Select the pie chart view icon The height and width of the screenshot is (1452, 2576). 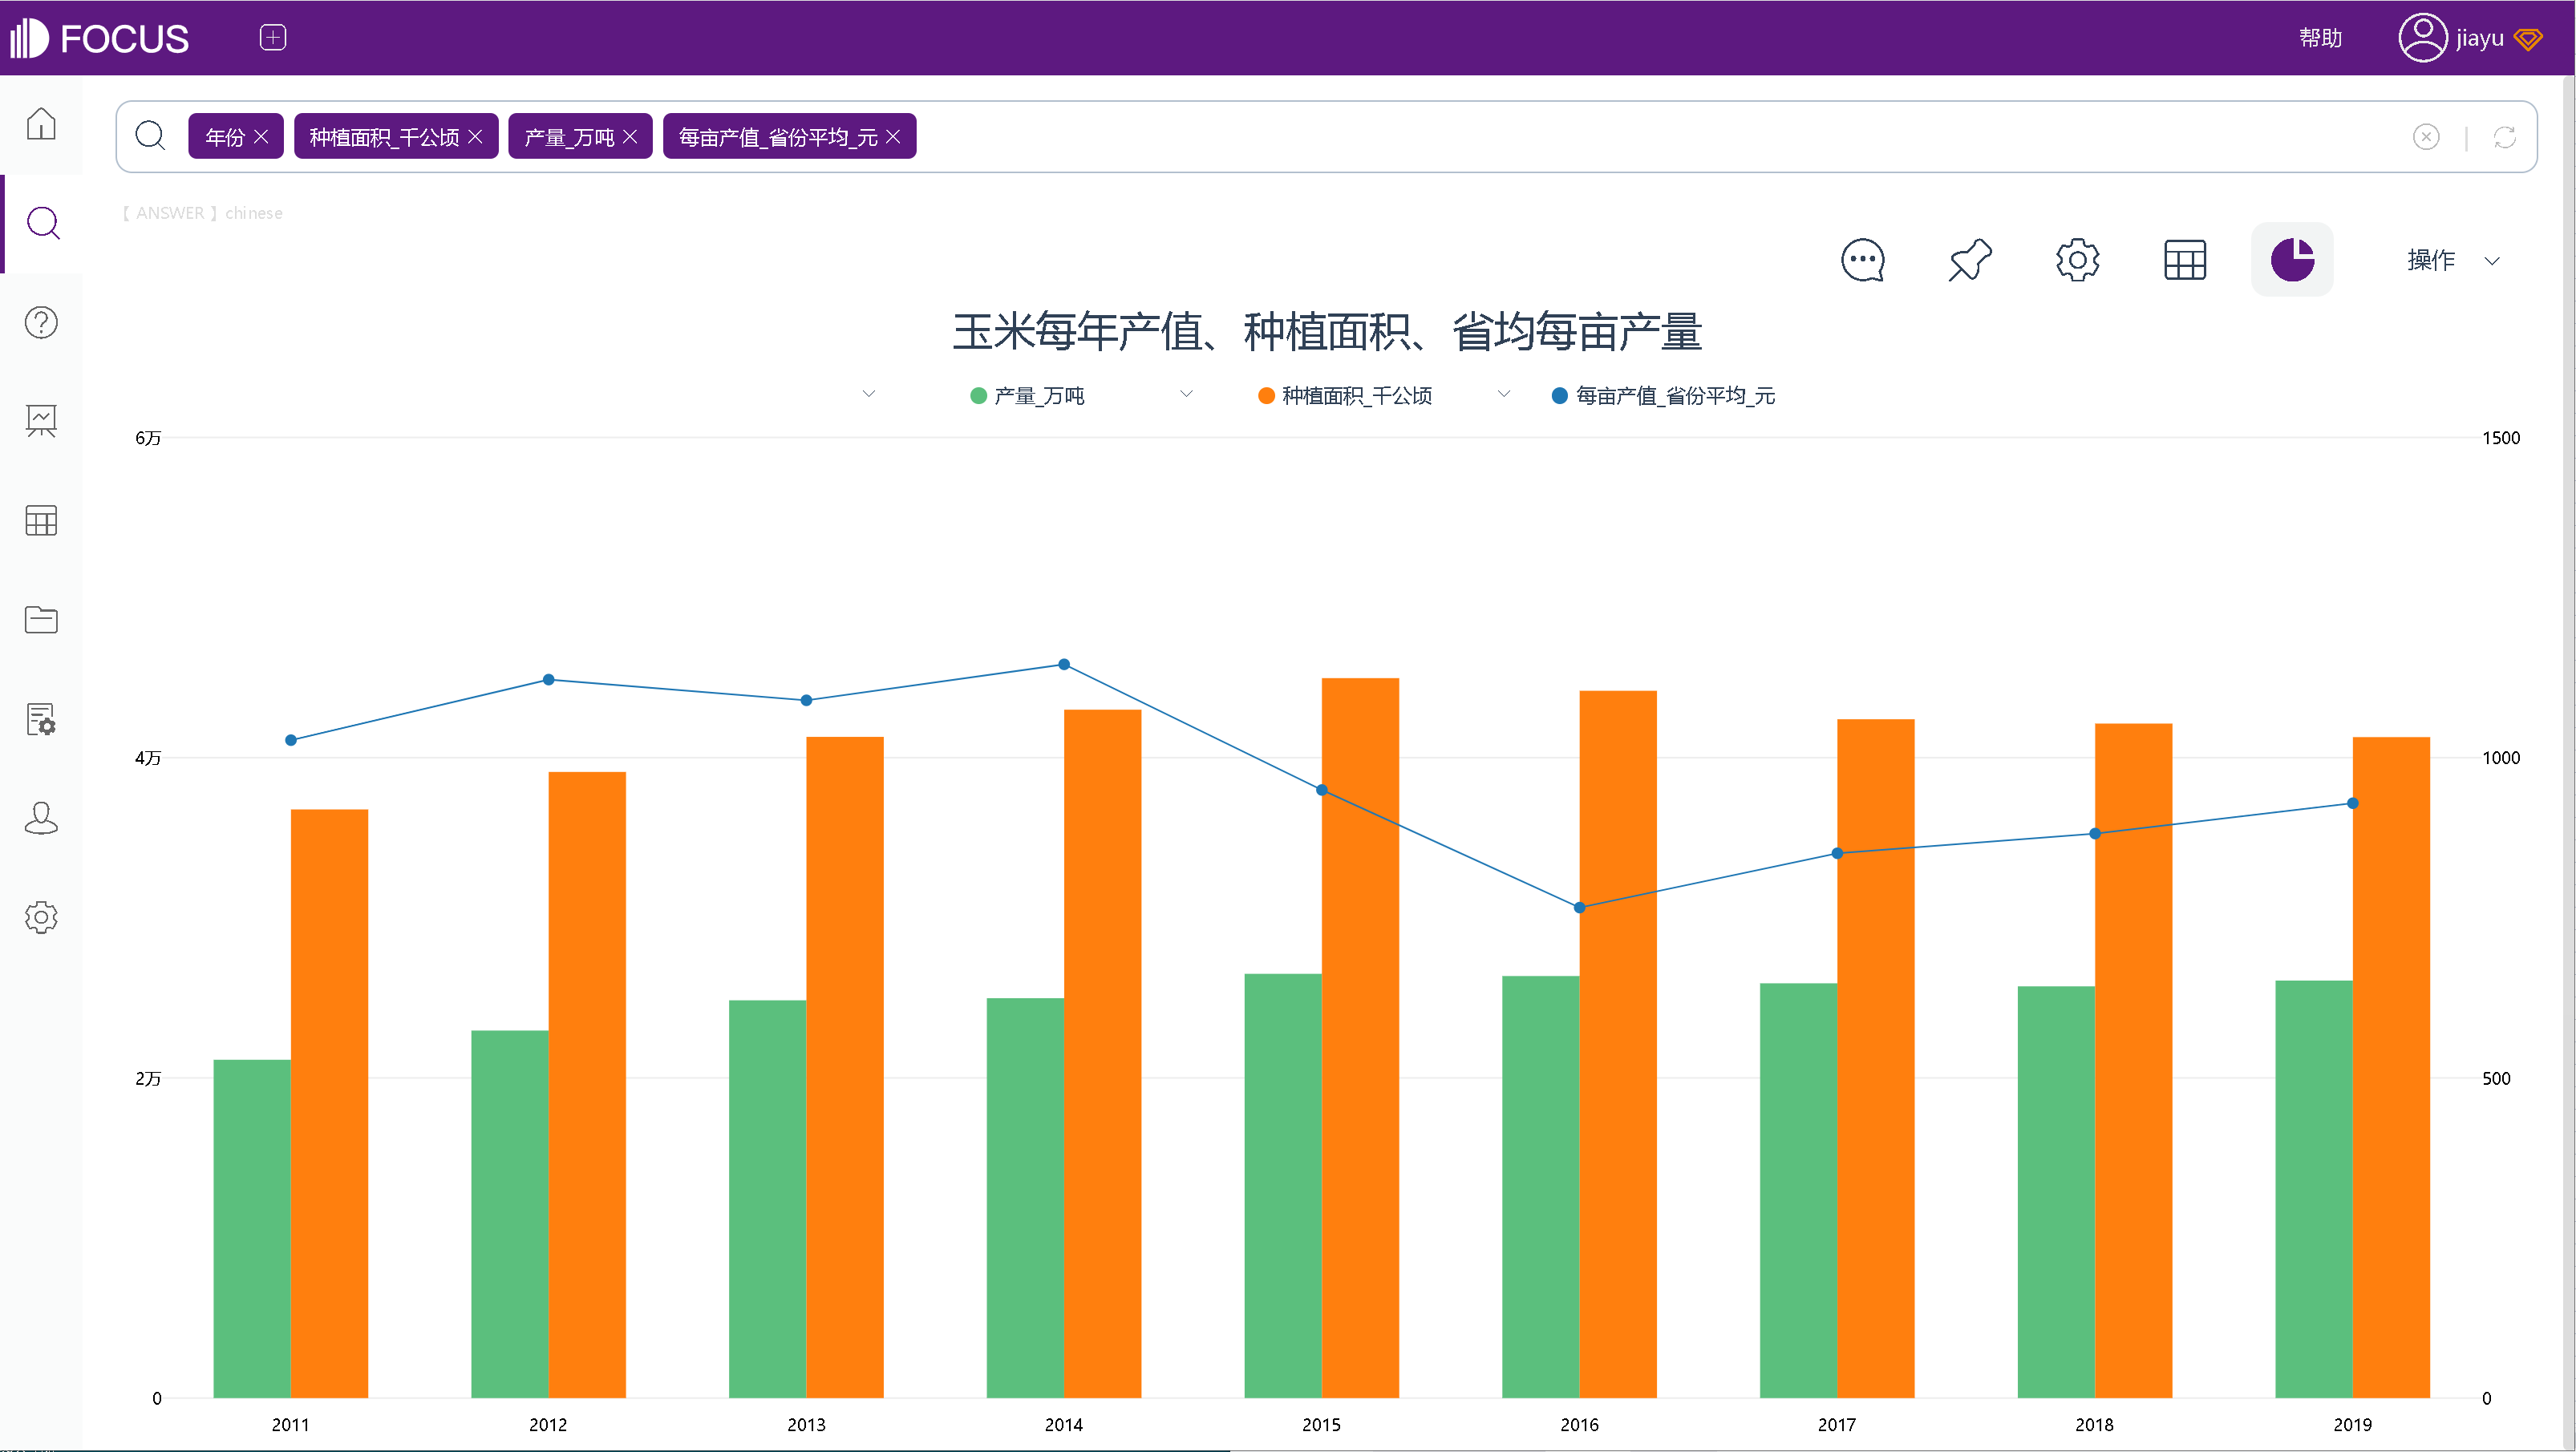pyautogui.click(x=2292, y=260)
